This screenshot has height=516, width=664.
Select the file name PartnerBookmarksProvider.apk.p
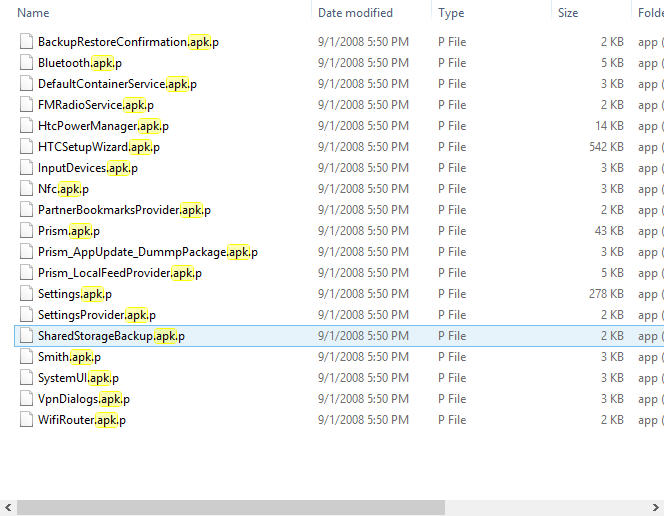tap(124, 210)
